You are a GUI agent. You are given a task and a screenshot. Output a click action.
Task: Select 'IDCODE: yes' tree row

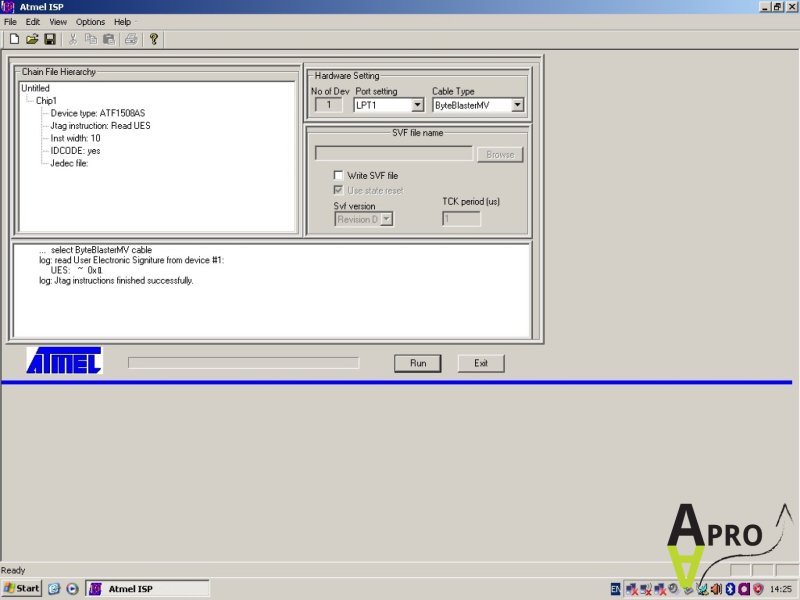pyautogui.click(x=76, y=151)
